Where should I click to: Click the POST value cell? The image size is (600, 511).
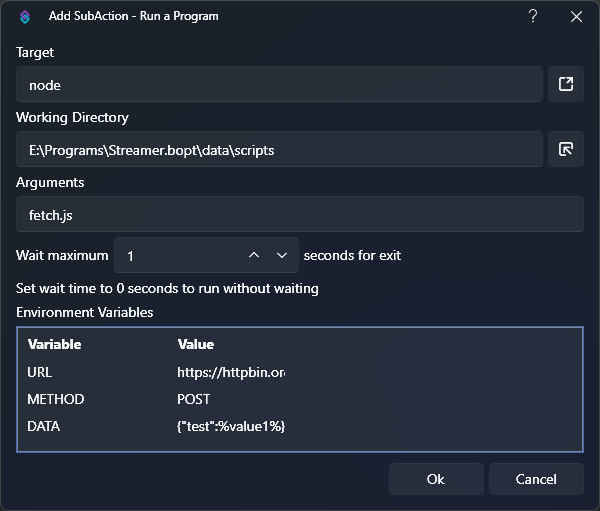194,399
